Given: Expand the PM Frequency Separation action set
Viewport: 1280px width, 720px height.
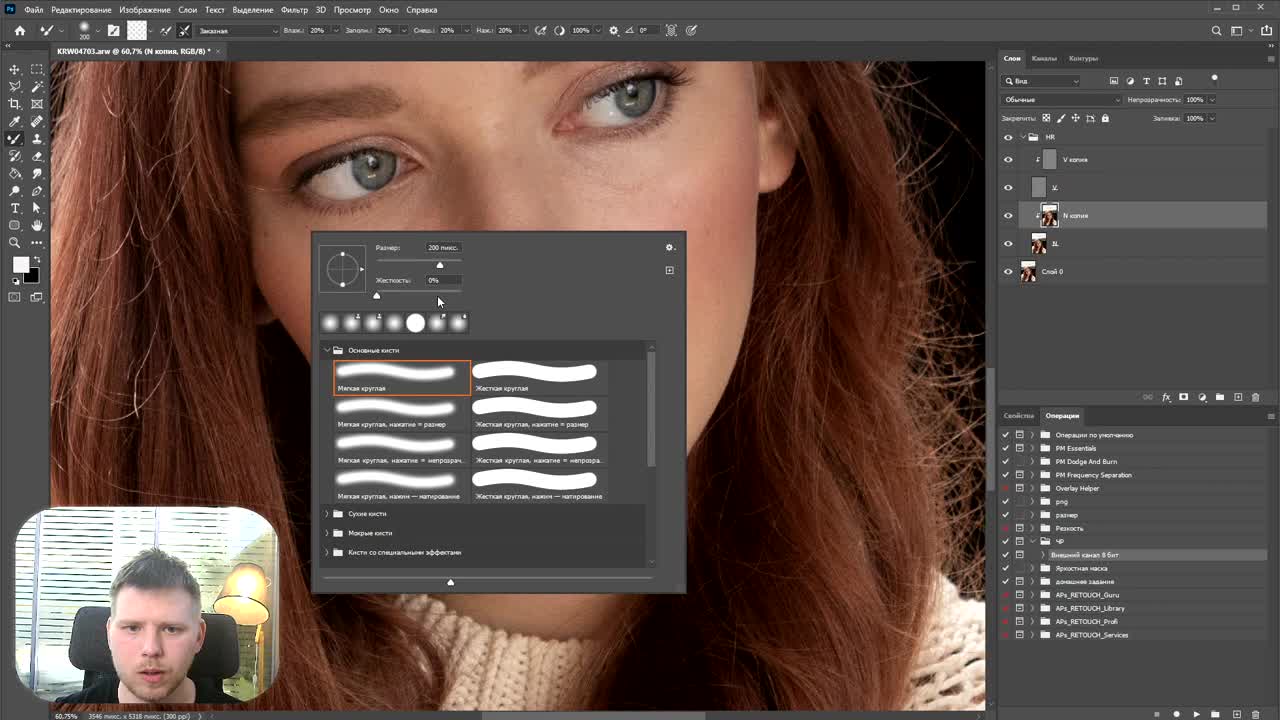Looking at the screenshot, I should pyautogui.click(x=1032, y=475).
